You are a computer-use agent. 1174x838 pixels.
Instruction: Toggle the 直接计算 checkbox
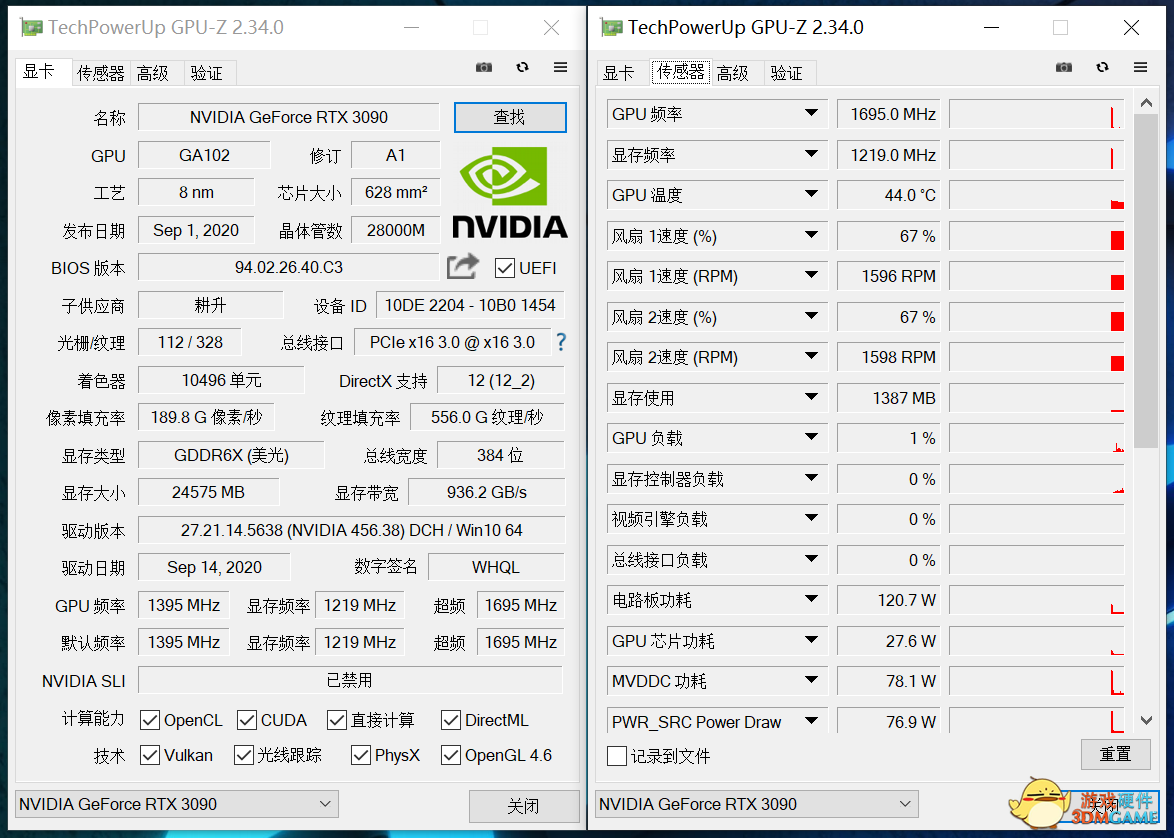337,720
